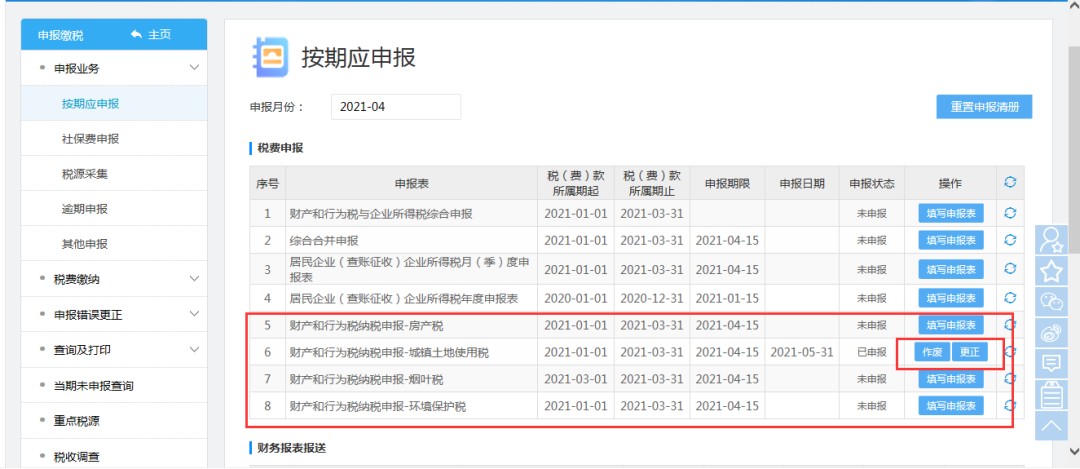Open the Weibo sidebar icon
Viewport: 1080px width, 469px height.
tap(1051, 332)
